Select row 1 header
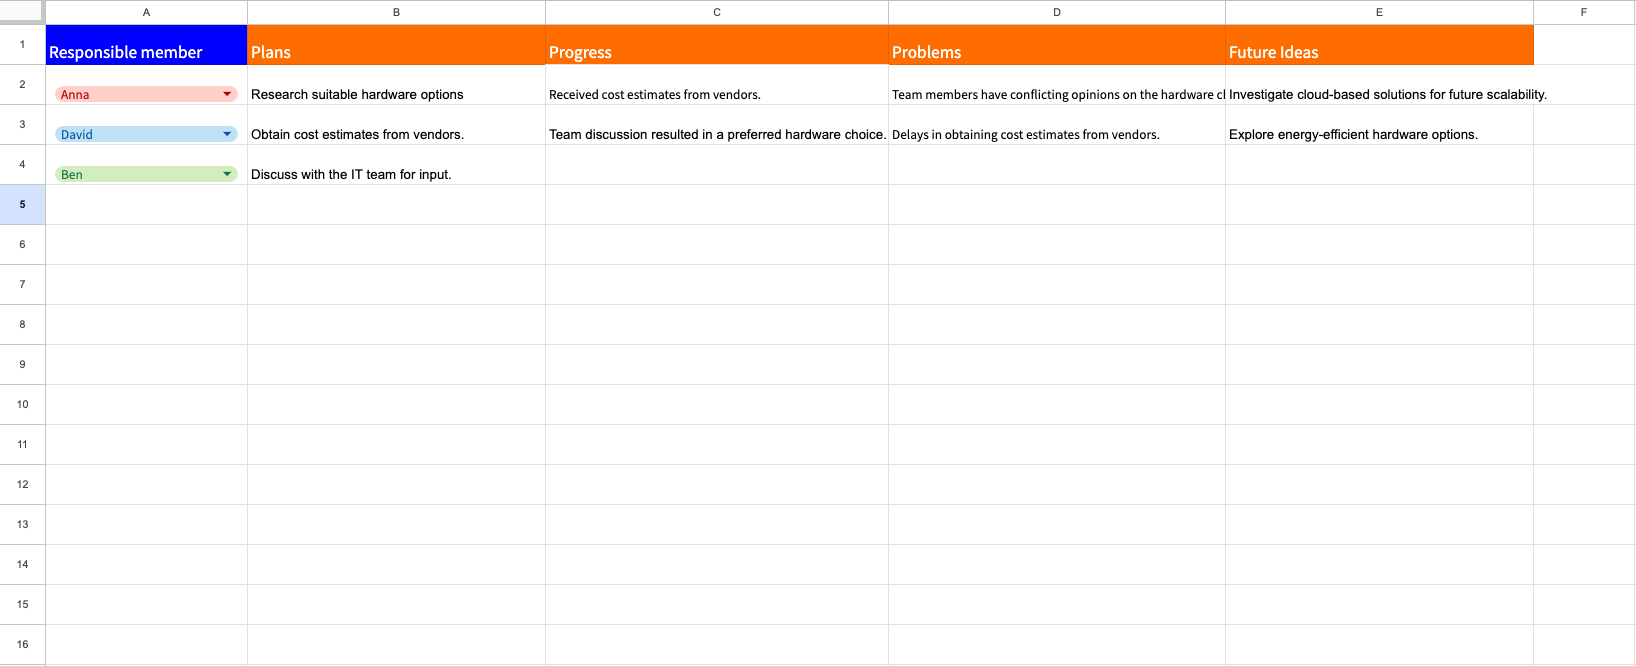 click(22, 45)
